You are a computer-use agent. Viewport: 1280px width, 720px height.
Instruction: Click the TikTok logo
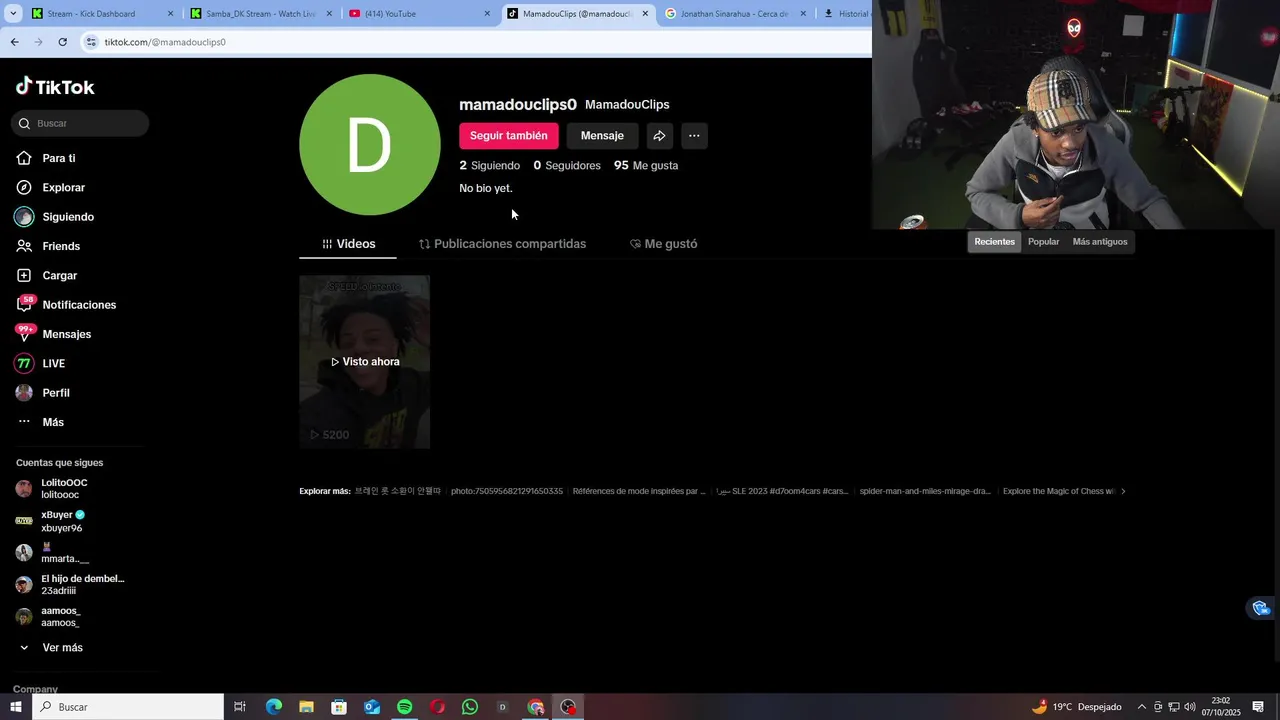point(55,87)
